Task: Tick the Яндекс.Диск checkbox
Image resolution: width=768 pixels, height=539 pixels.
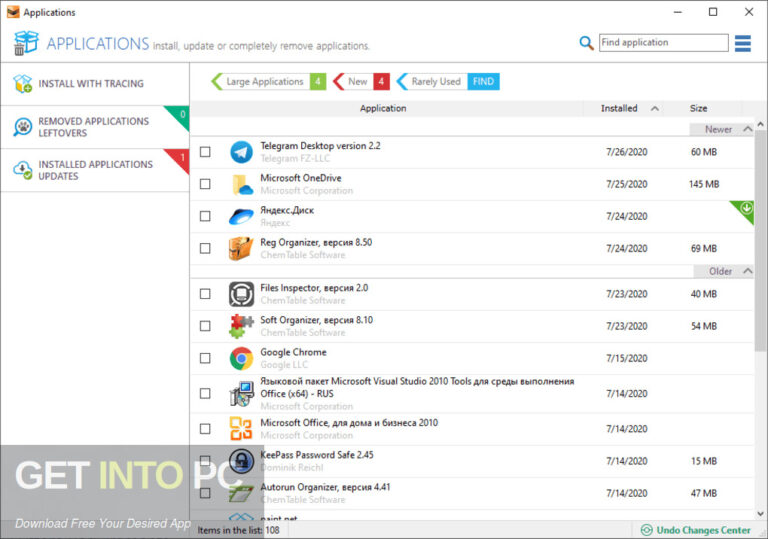Action: [x=205, y=216]
